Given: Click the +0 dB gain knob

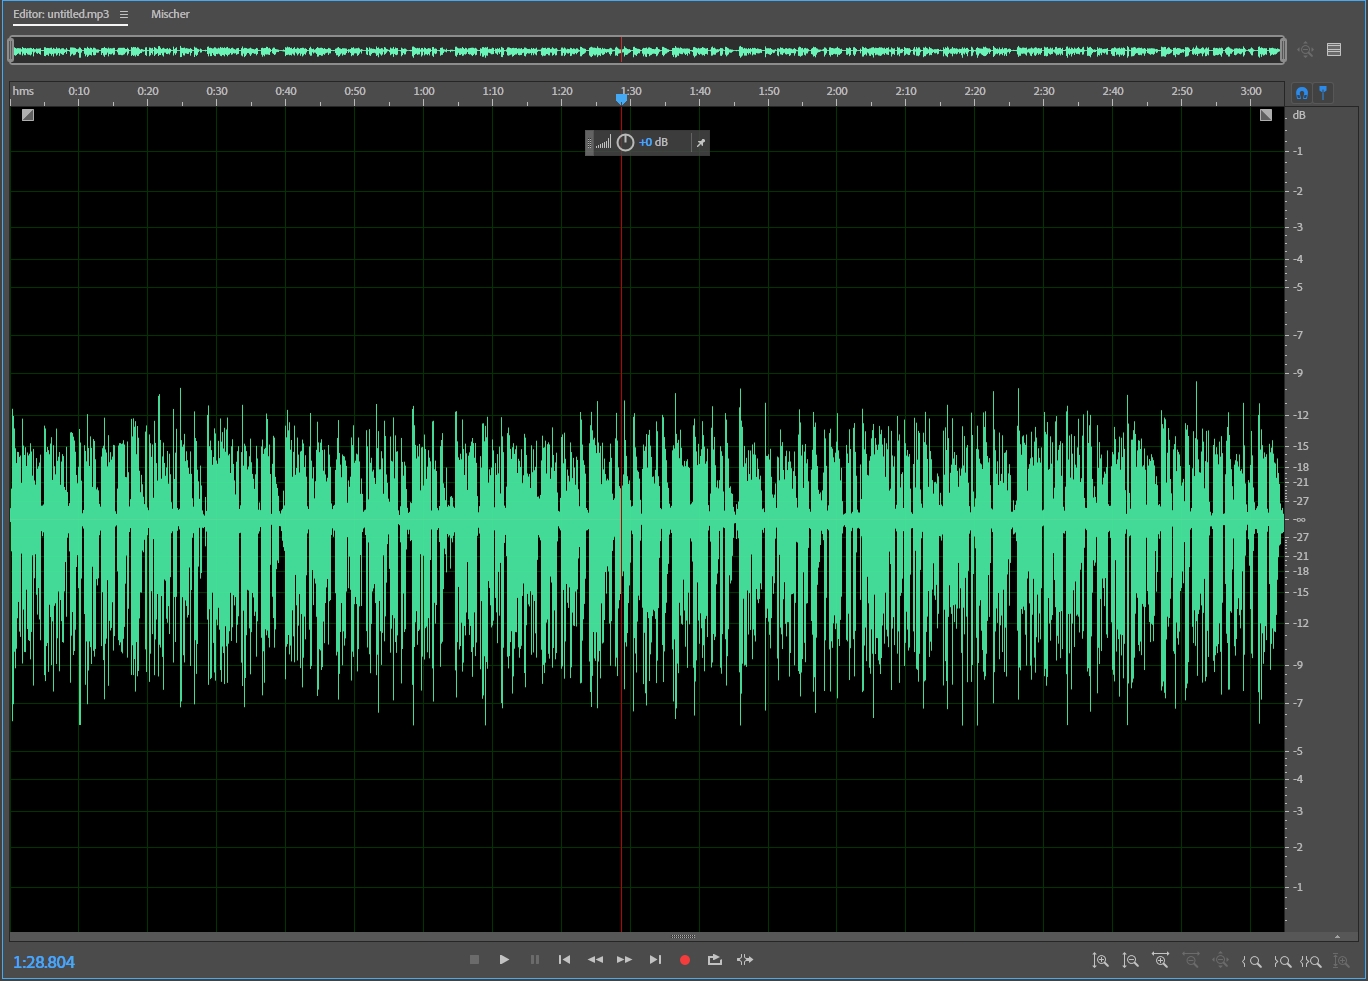Looking at the screenshot, I should coord(625,143).
